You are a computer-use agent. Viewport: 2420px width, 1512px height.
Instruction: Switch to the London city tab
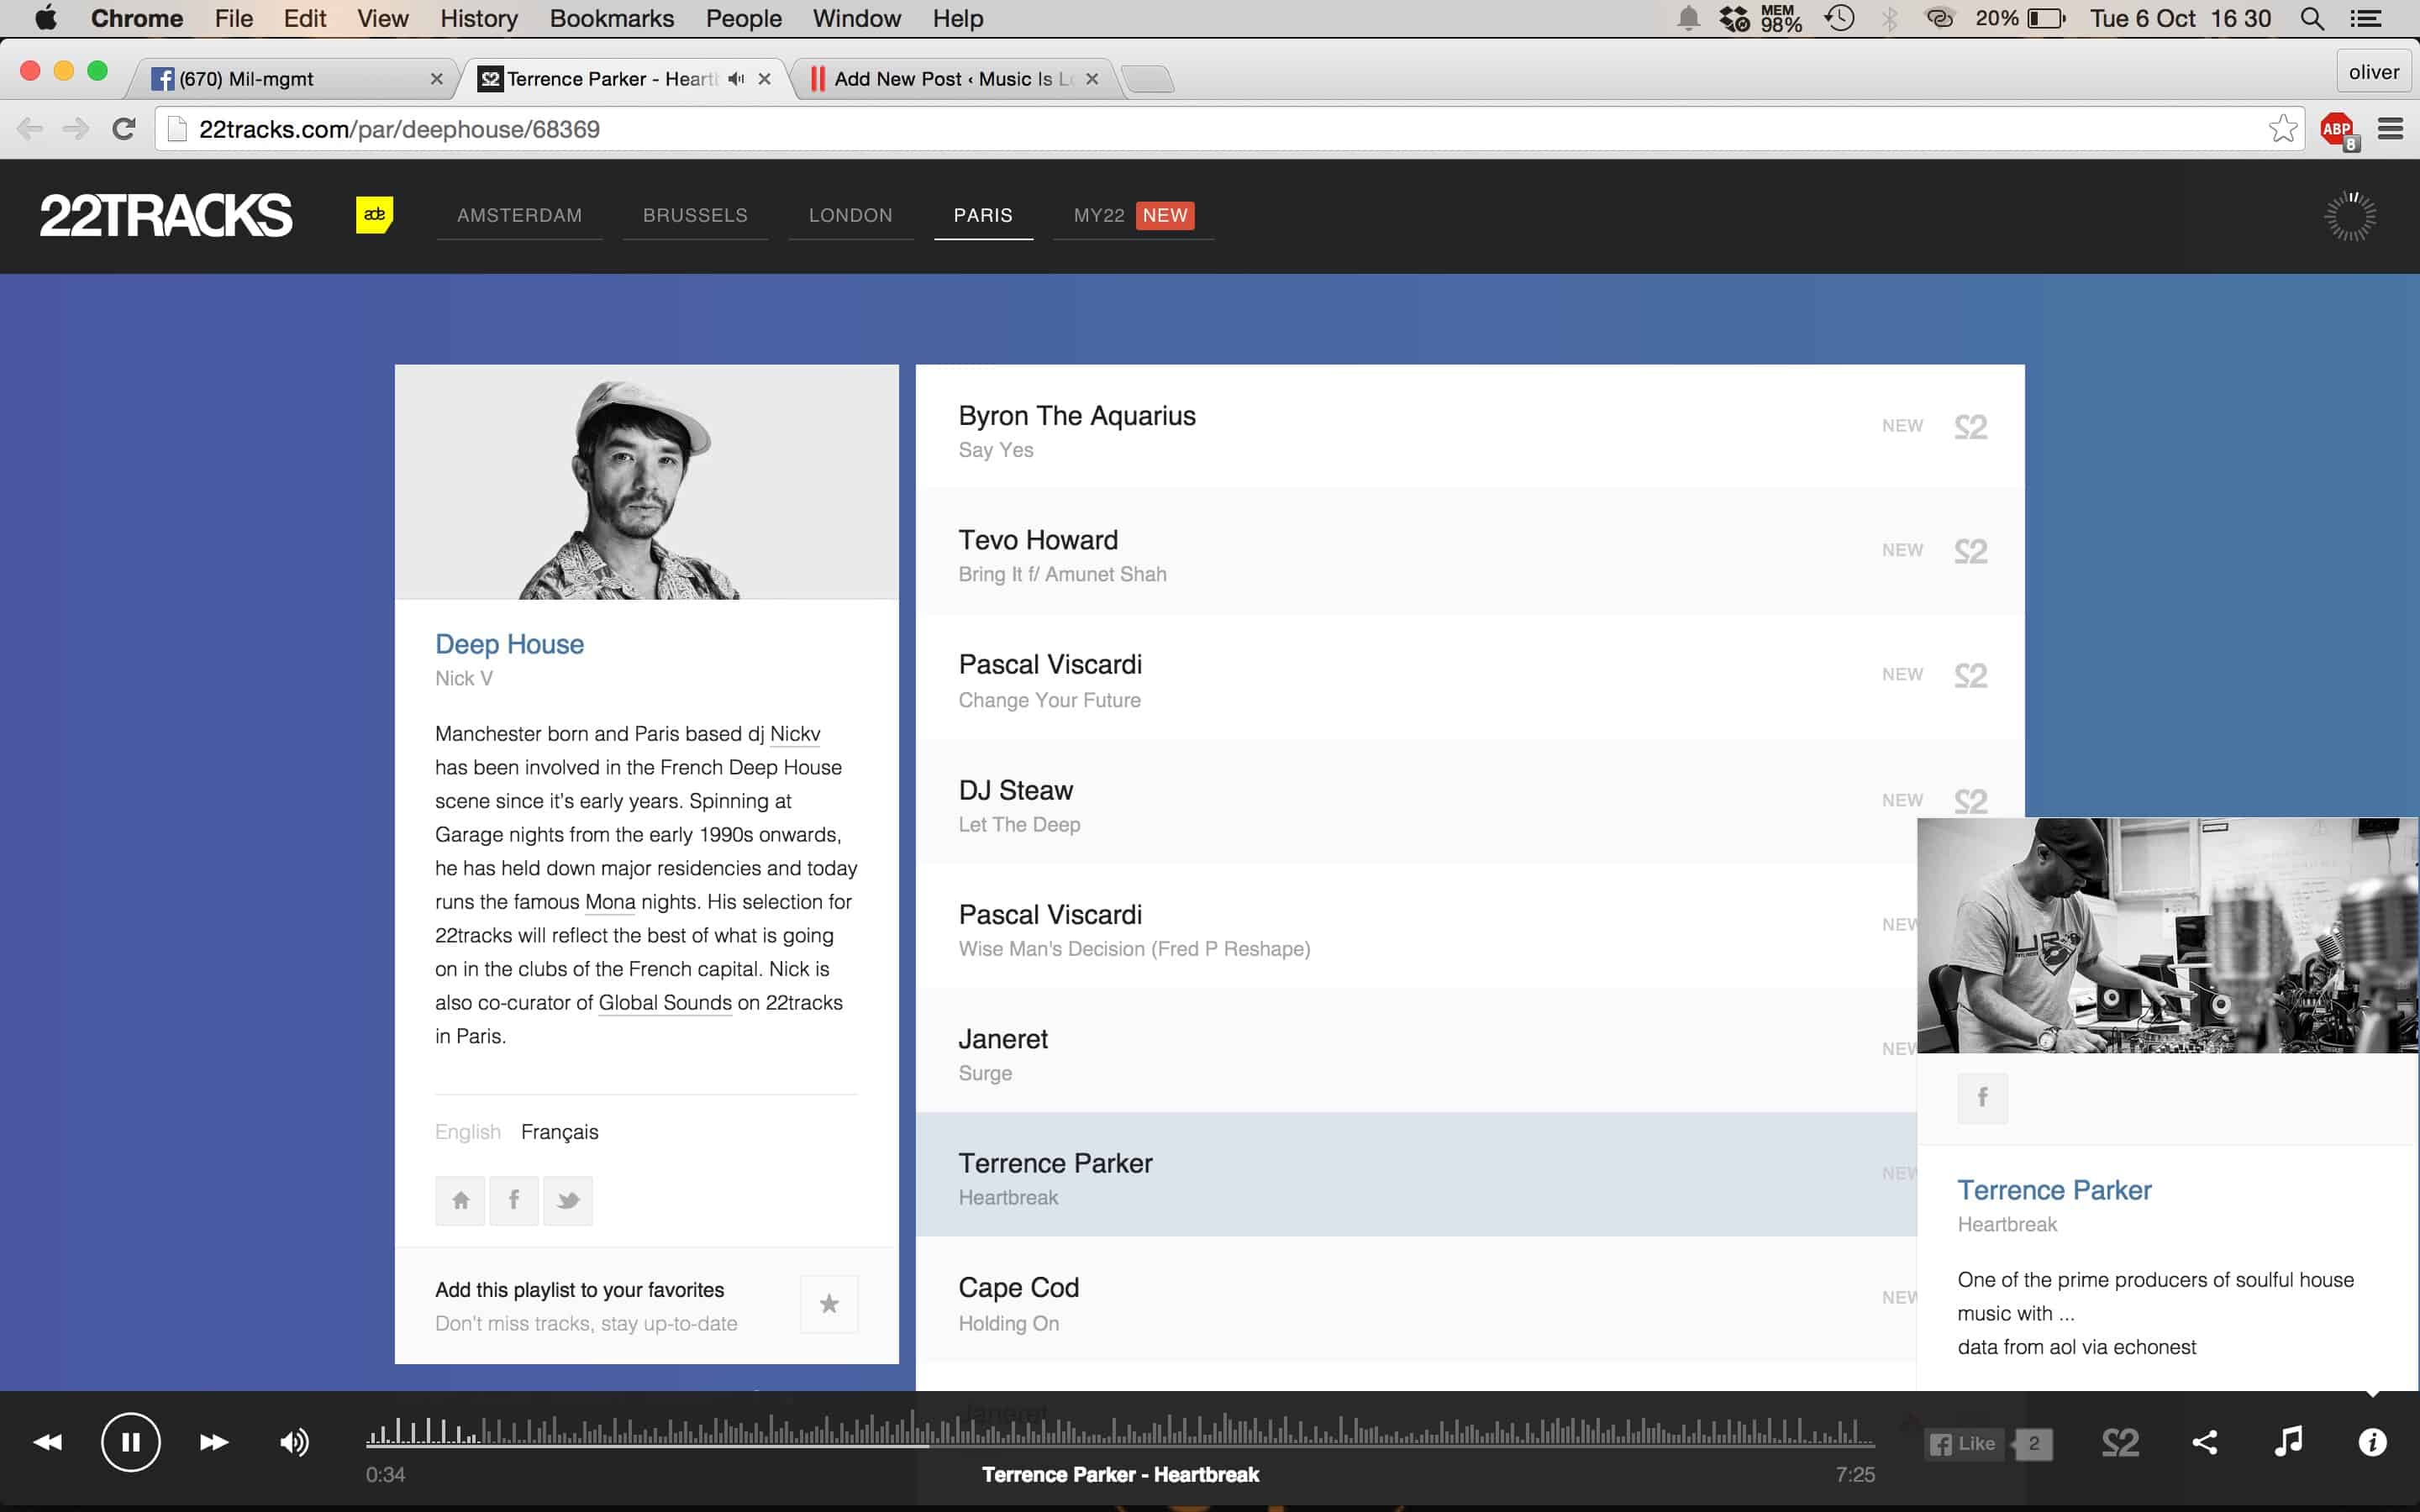850,215
